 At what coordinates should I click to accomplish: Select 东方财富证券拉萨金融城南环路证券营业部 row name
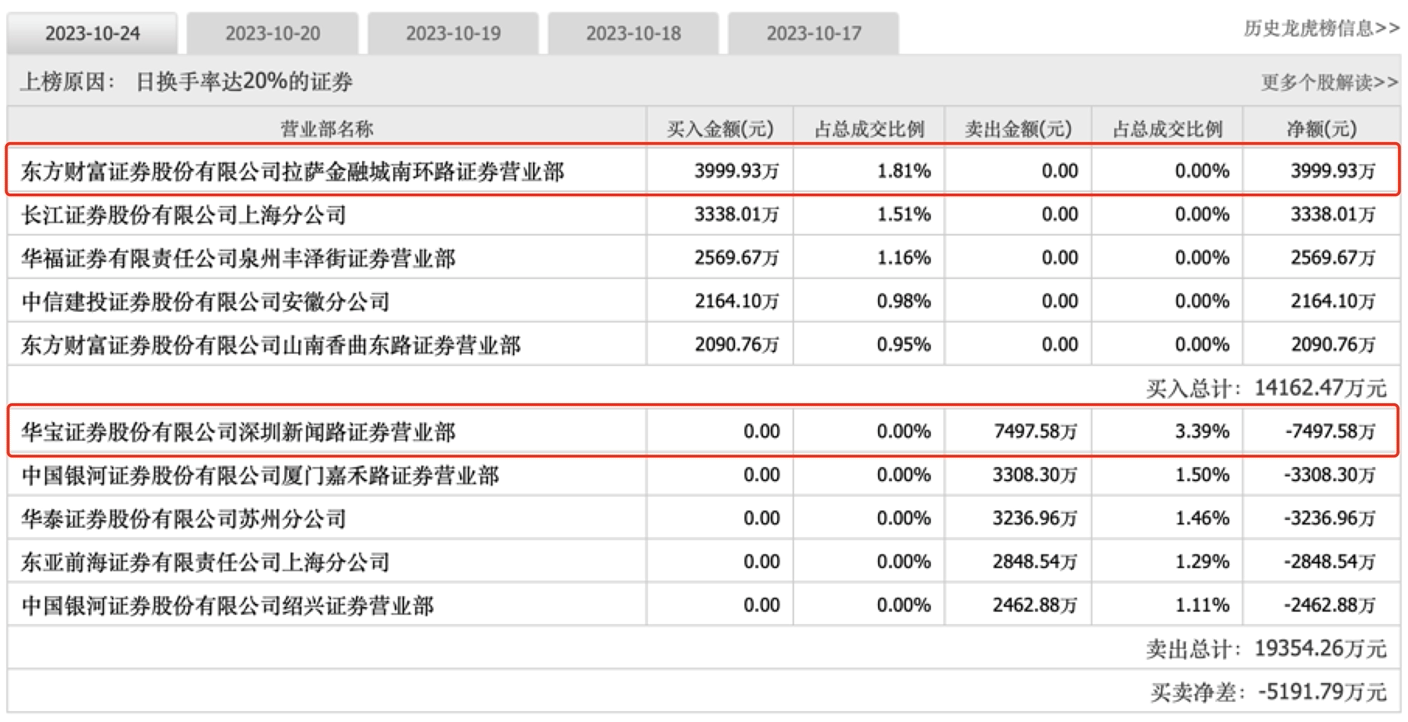click(x=292, y=171)
